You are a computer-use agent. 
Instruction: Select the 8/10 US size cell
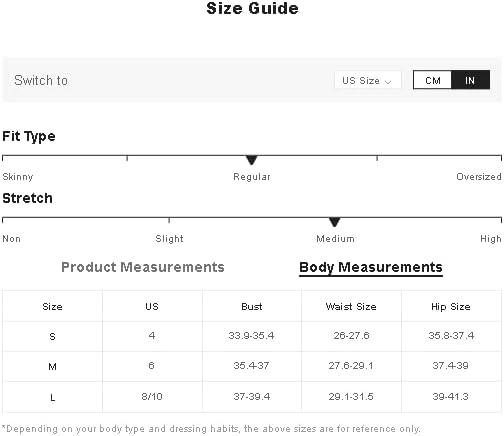(x=152, y=397)
